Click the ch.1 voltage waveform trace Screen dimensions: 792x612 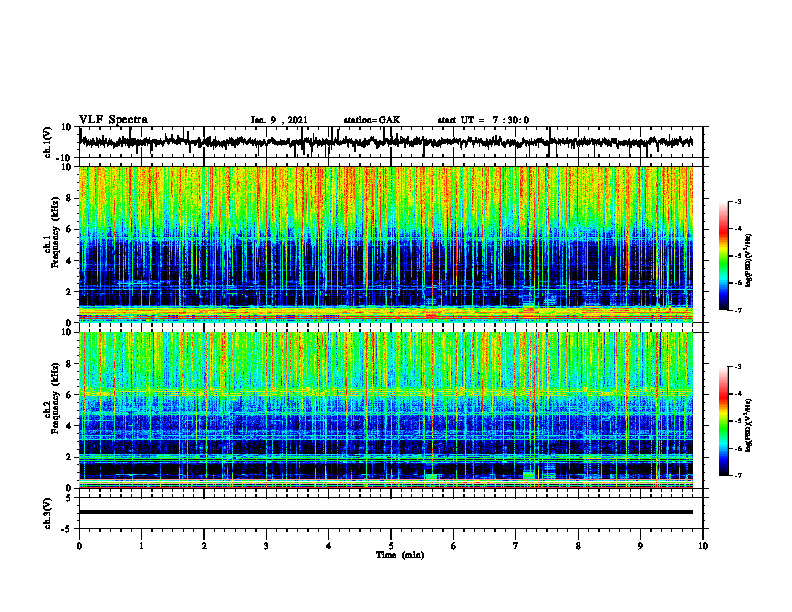point(386,142)
